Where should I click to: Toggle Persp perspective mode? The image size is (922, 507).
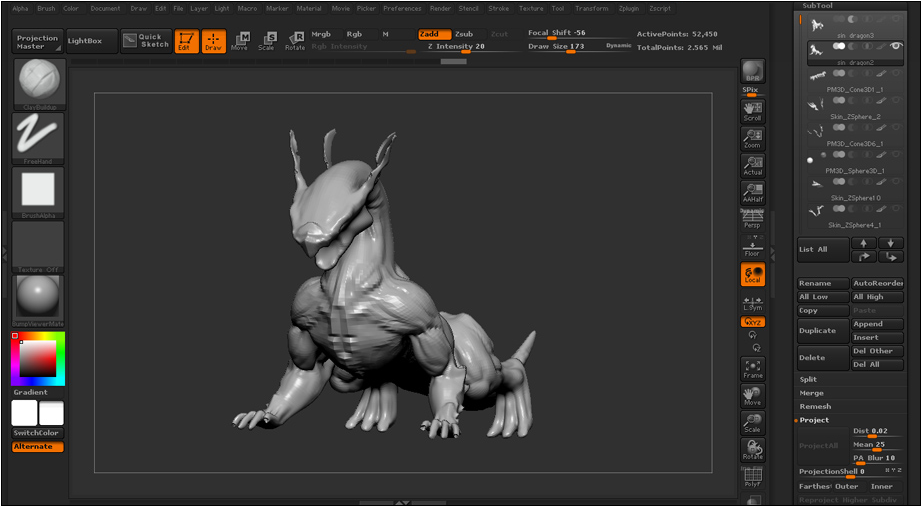(x=753, y=219)
